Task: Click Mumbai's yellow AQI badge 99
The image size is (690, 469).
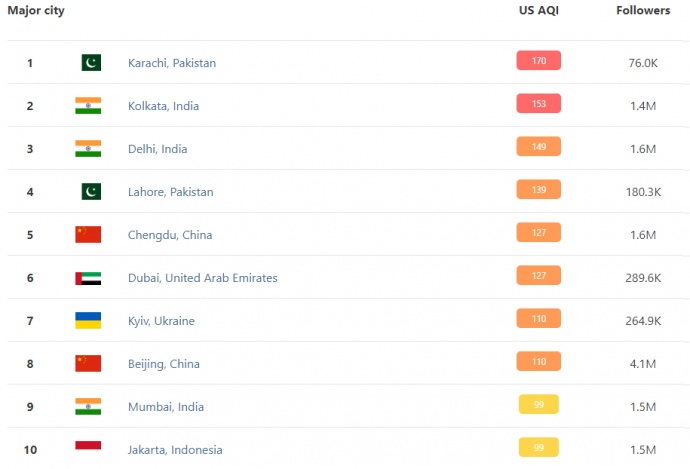Action: point(539,405)
